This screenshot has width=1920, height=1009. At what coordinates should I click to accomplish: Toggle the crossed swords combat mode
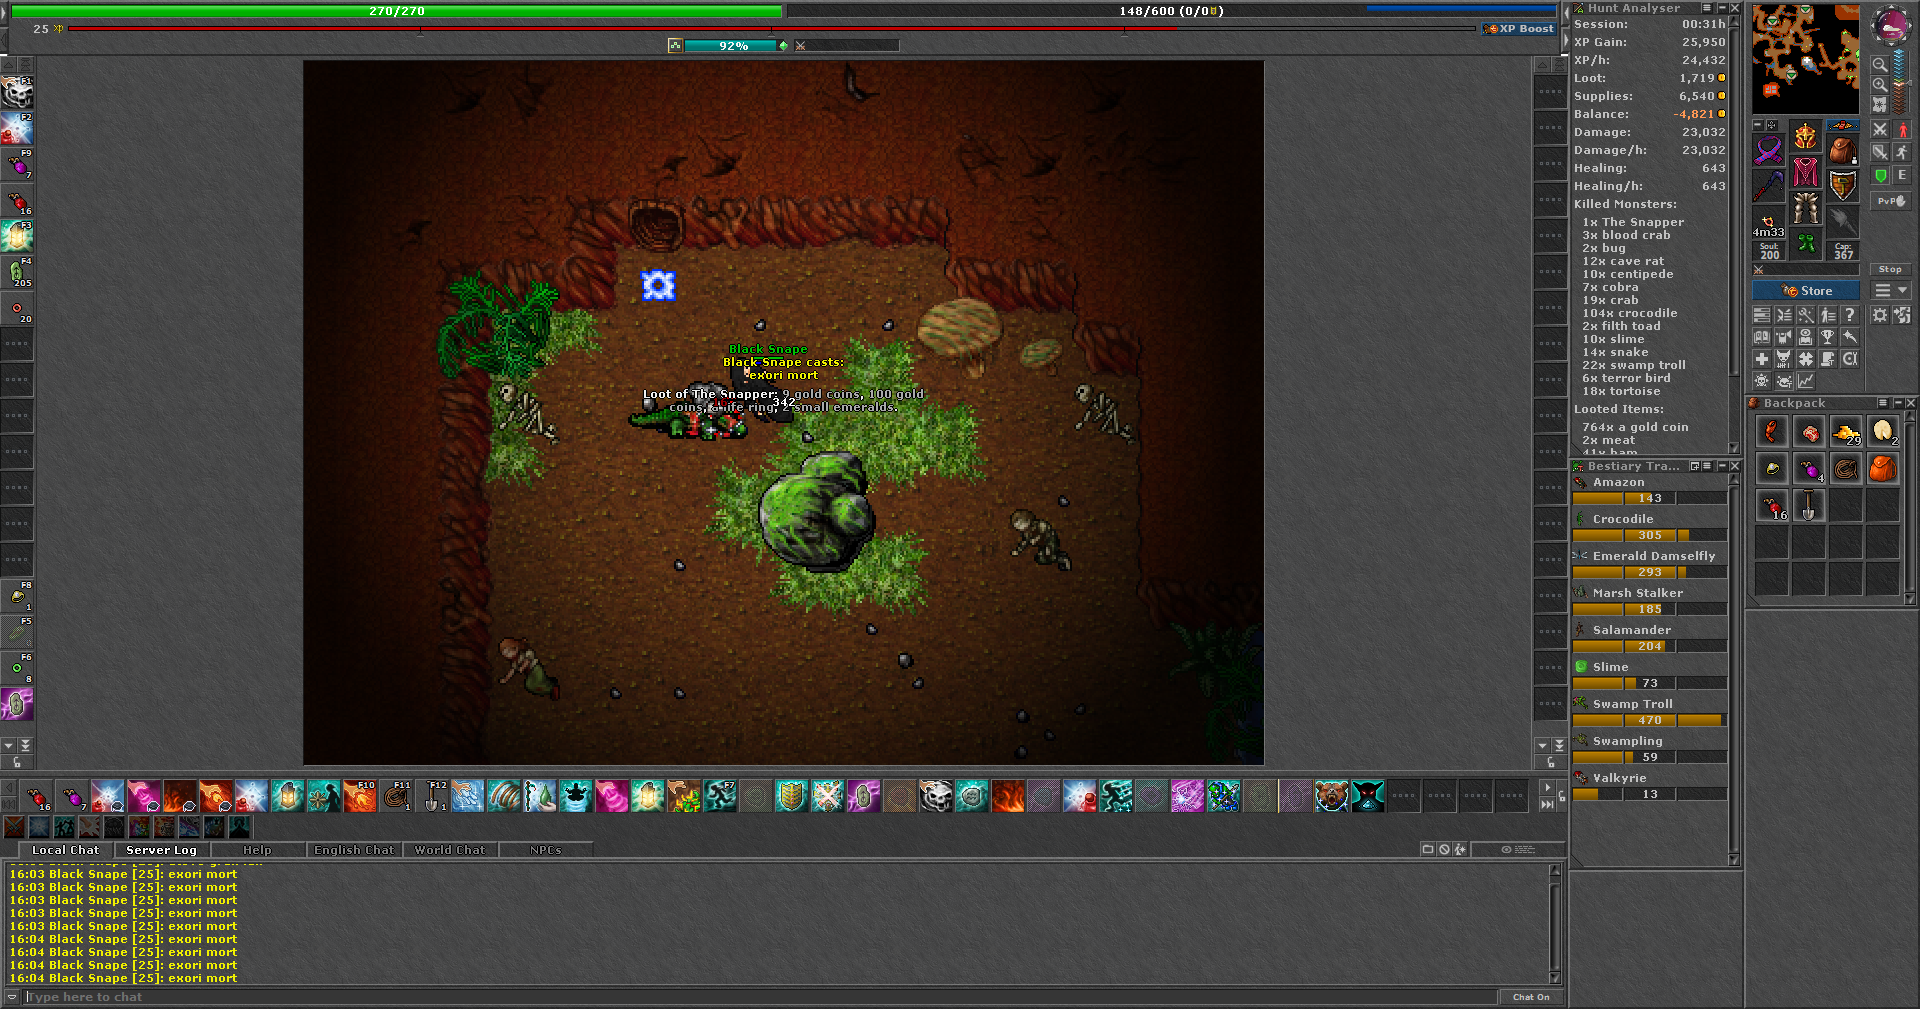(x=1880, y=129)
